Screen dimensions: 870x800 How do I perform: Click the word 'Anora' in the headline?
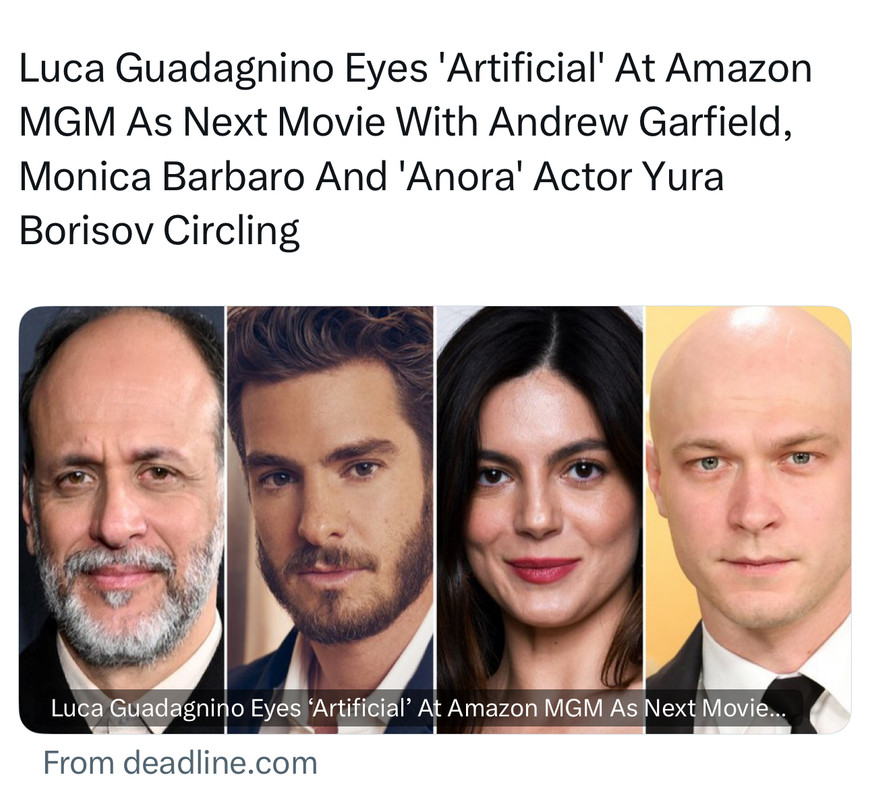point(461,176)
